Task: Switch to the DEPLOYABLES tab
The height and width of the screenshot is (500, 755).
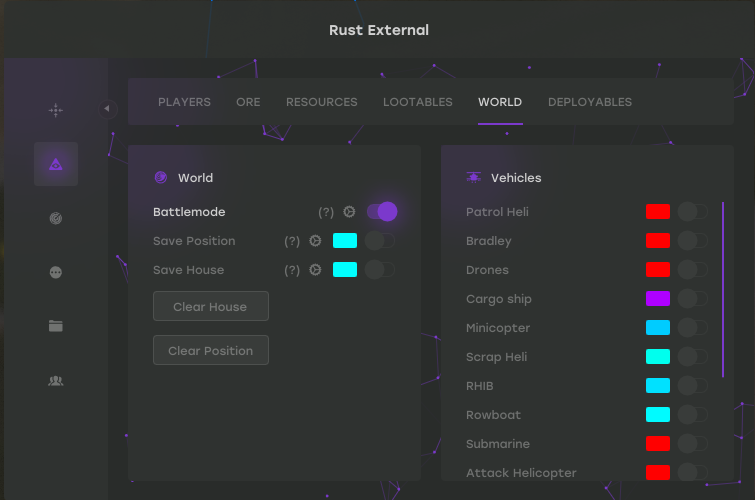Action: coord(590,102)
